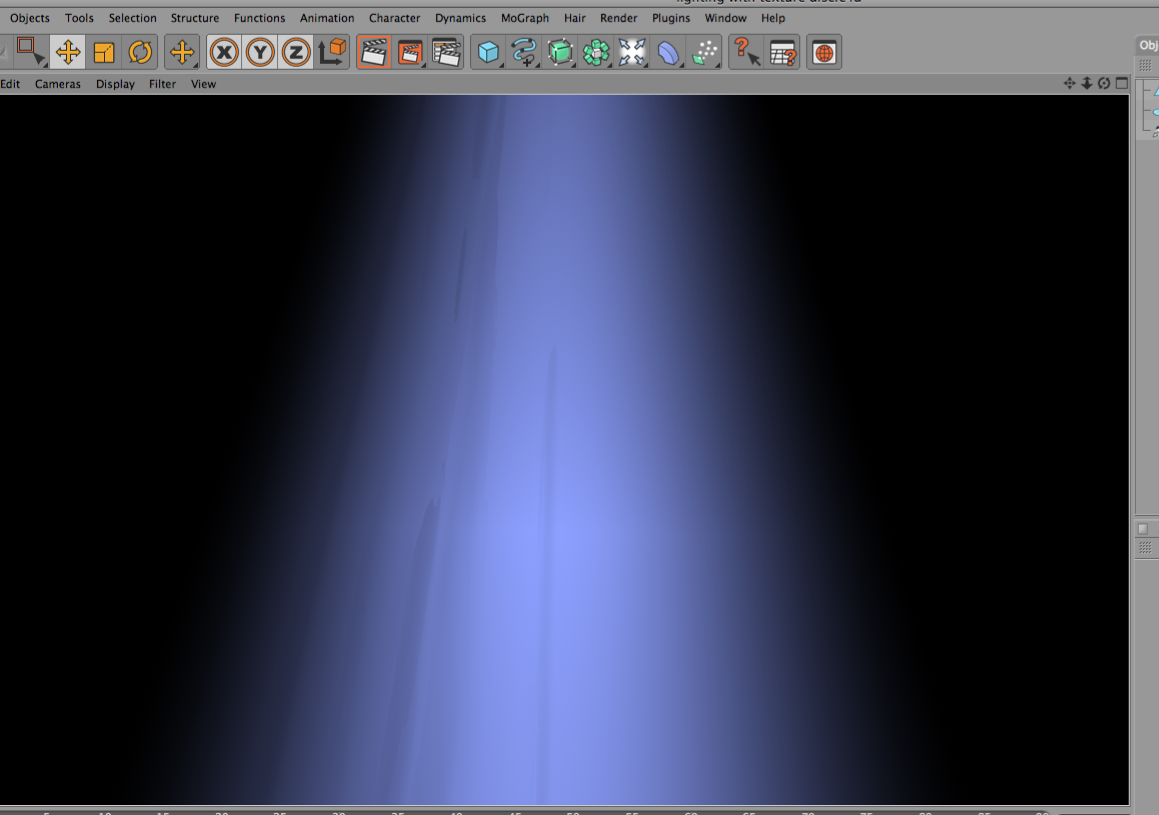Viewport: 1159px width, 815px height.
Task: Toggle the Z axis lock
Action: click(x=296, y=52)
